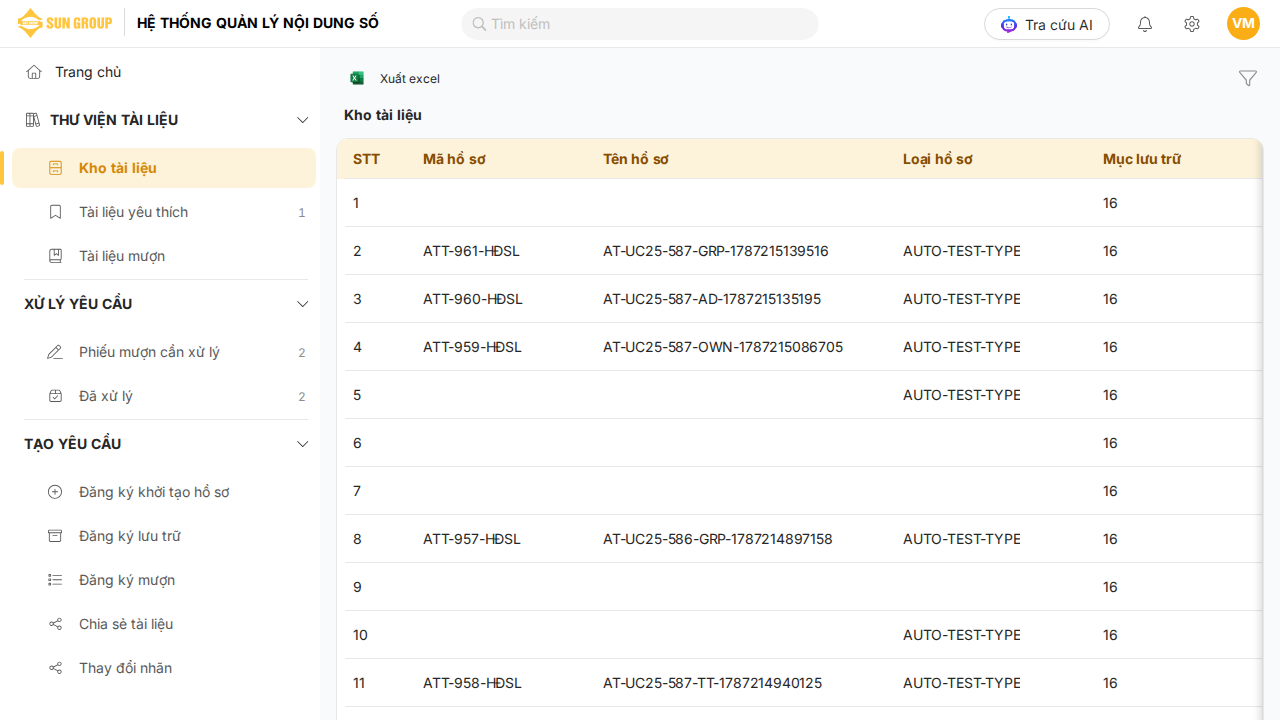This screenshot has height=720, width=1280.
Task: Click the ATT-961-HĐSL record code
Action: (x=471, y=251)
